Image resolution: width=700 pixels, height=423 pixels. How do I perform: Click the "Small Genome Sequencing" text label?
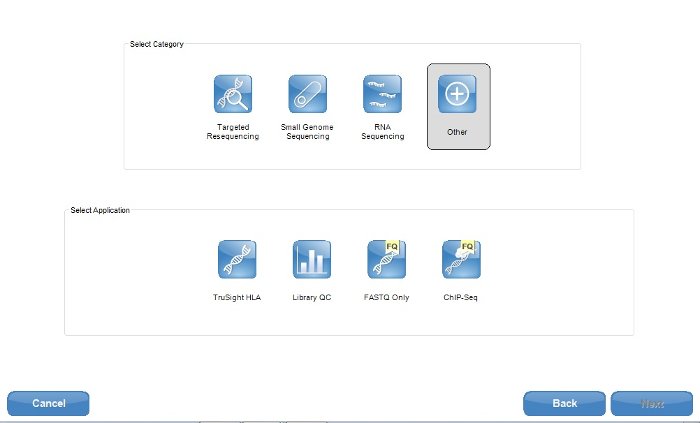click(308, 132)
